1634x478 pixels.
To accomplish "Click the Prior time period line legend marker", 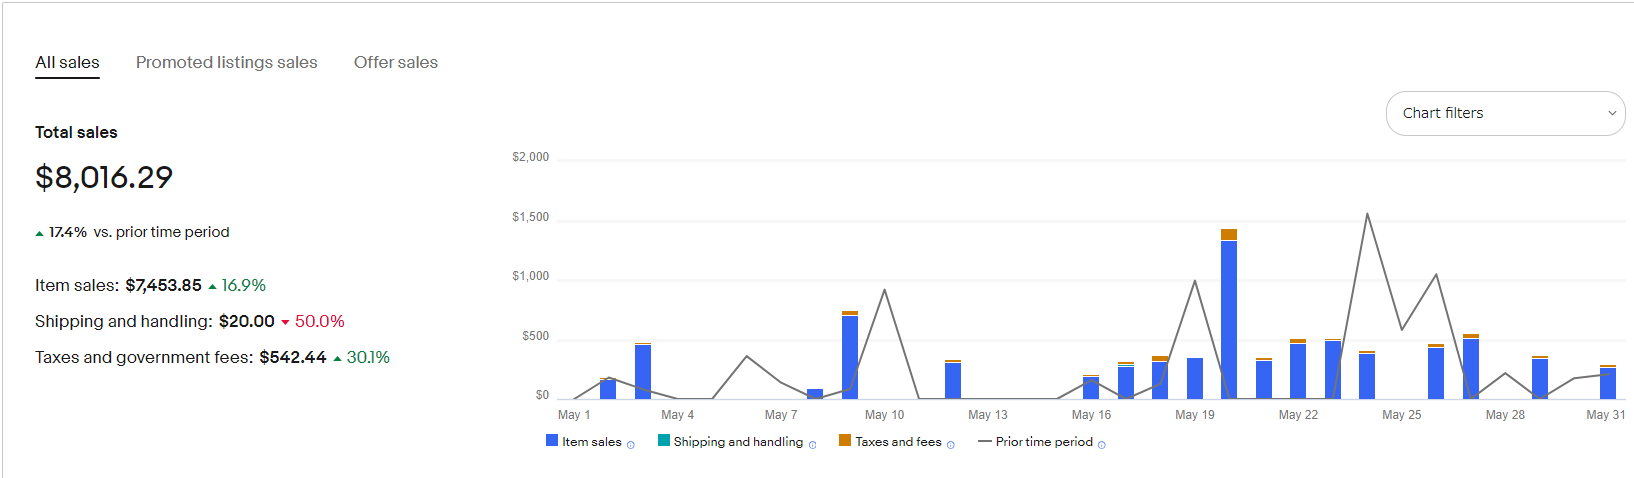I will pos(985,441).
